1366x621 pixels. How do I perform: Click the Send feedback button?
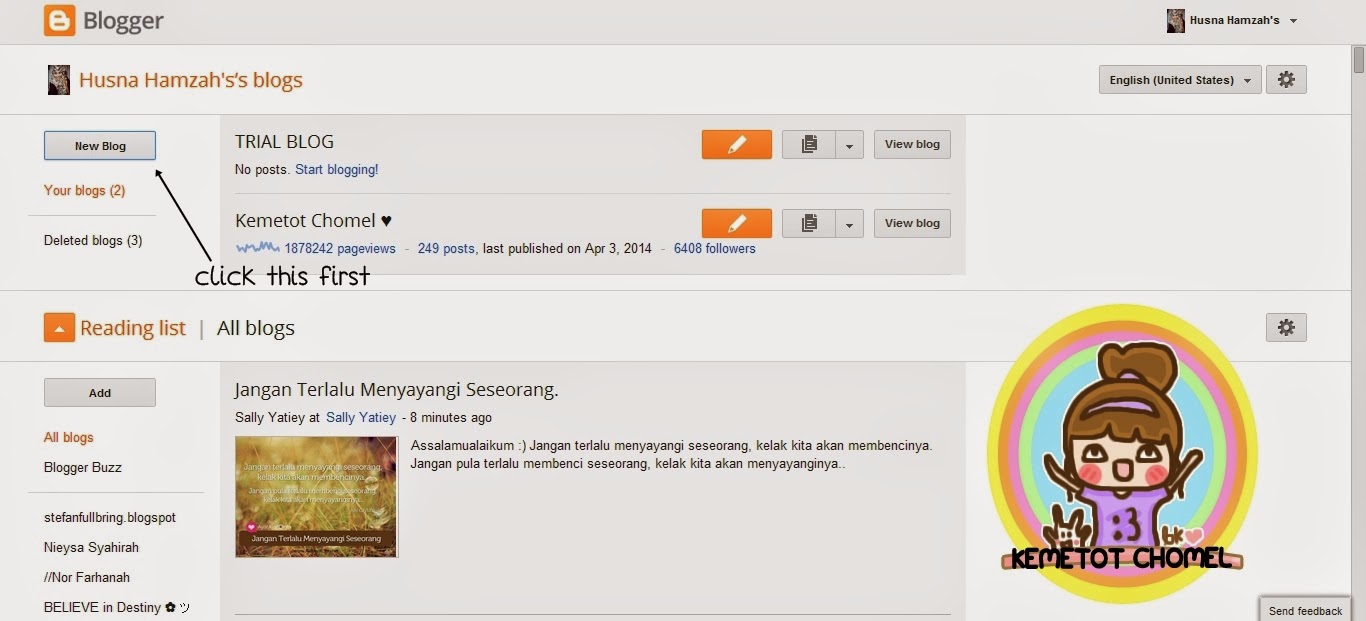[1305, 610]
